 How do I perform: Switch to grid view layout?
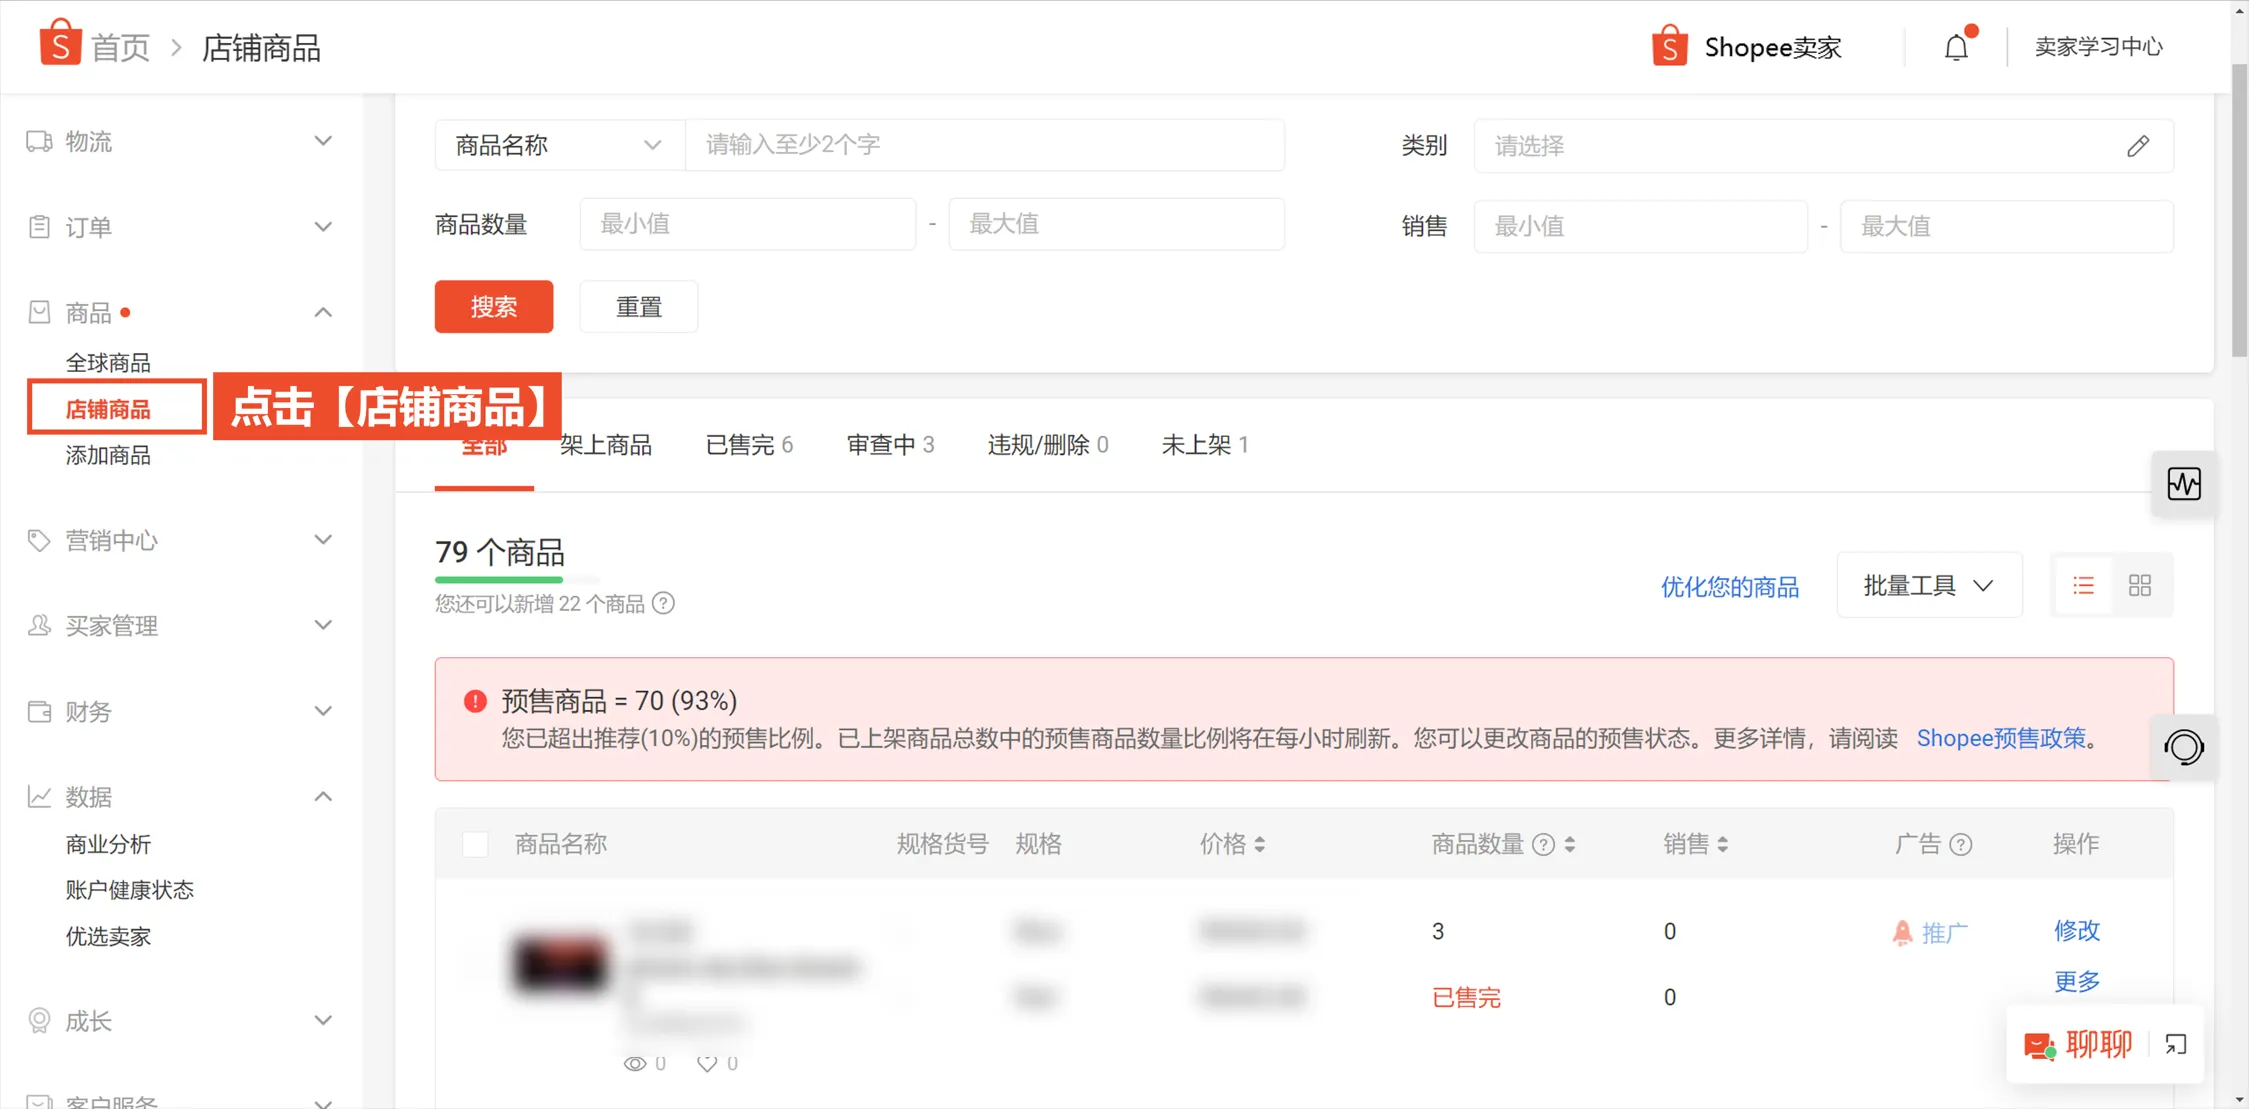click(x=2140, y=585)
